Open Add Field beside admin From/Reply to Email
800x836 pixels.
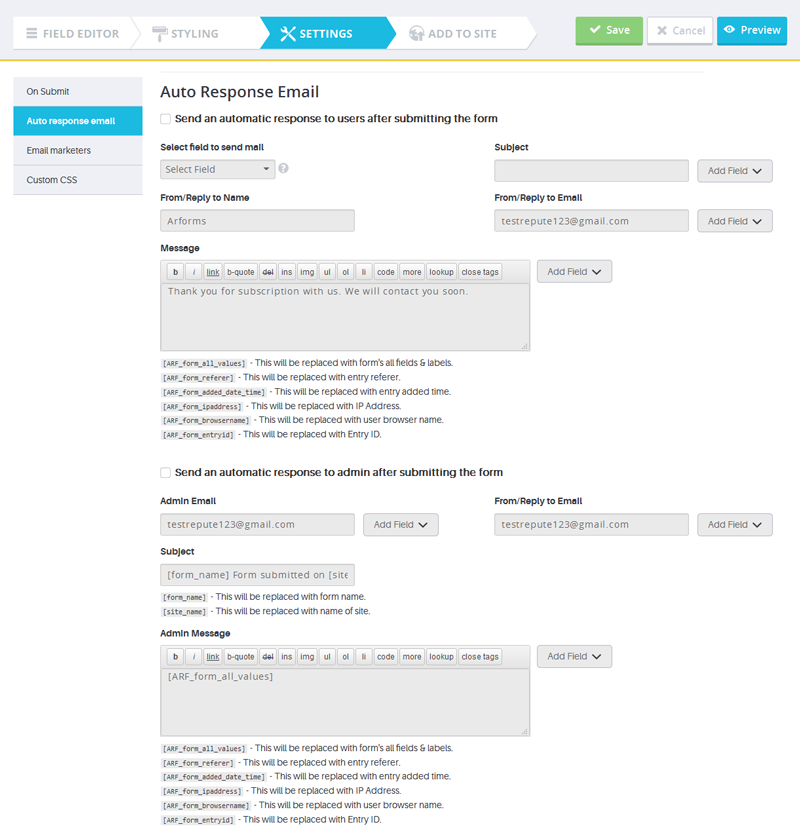point(734,525)
